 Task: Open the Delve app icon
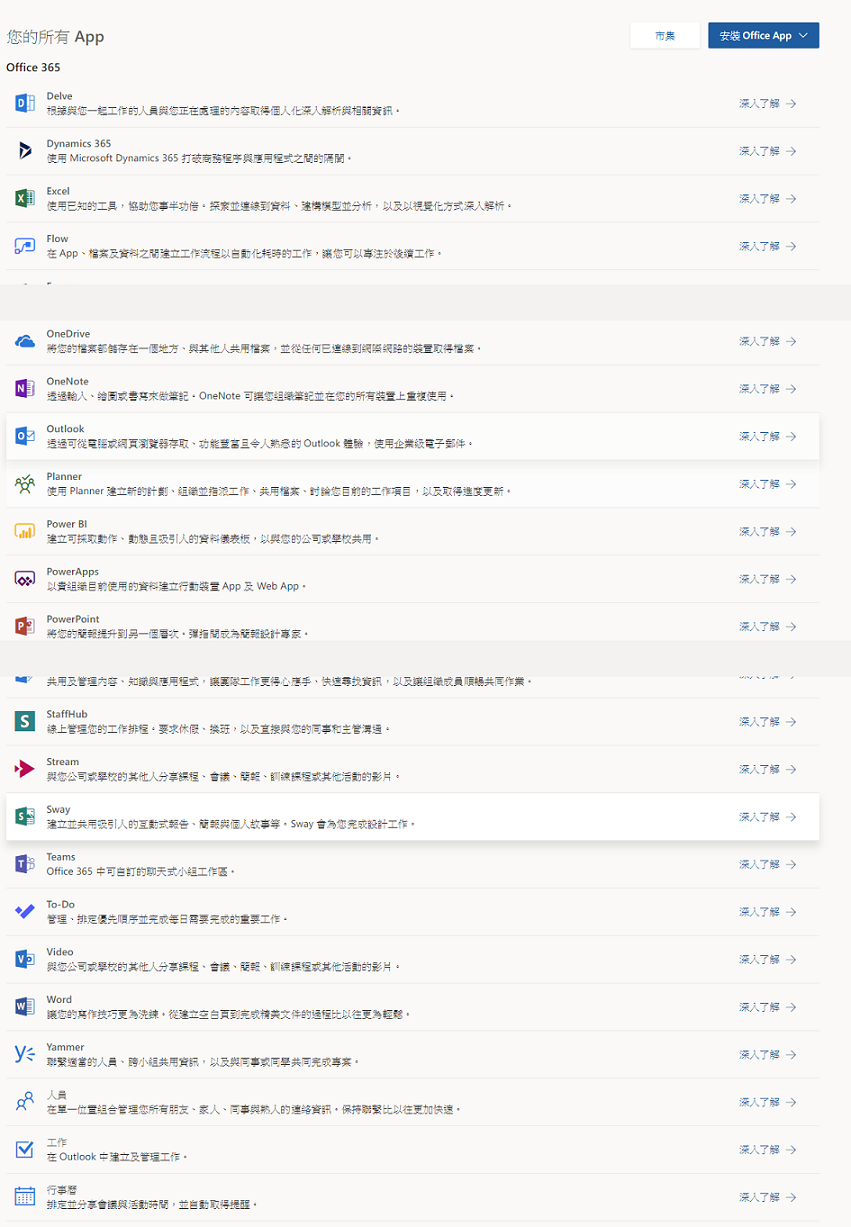(x=25, y=103)
